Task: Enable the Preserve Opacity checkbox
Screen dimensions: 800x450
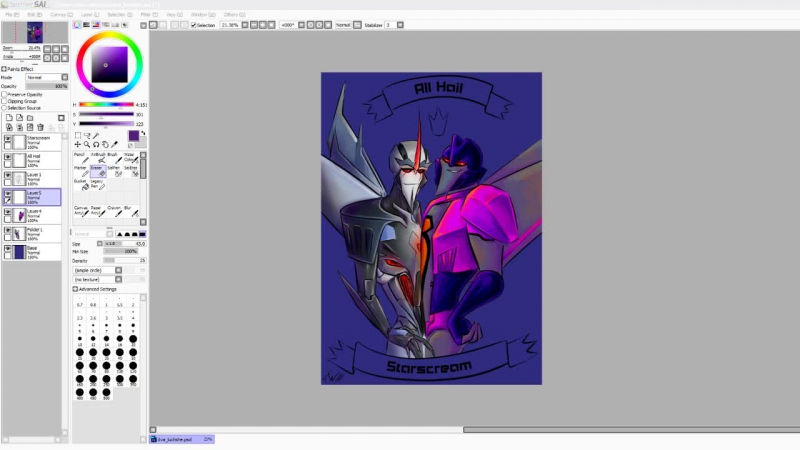Action: click(x=5, y=94)
